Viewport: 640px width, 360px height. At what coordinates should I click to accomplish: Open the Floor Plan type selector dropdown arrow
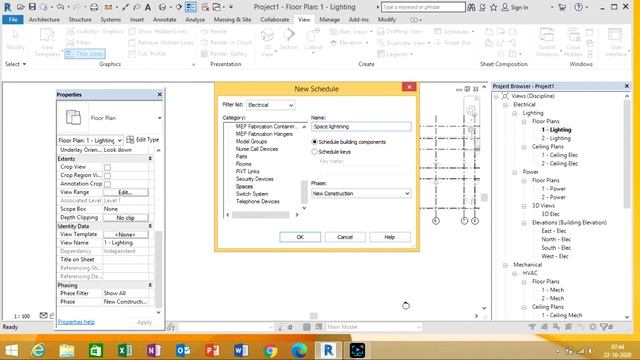[x=159, y=118]
